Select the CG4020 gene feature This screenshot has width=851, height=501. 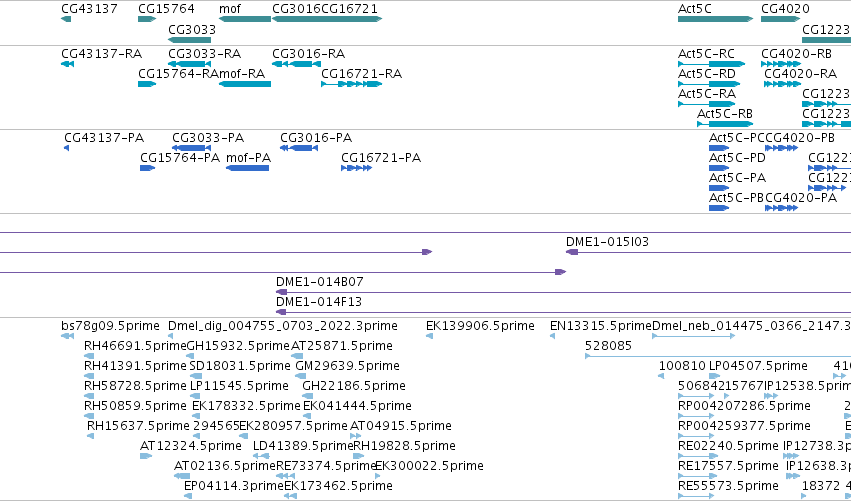point(780,19)
